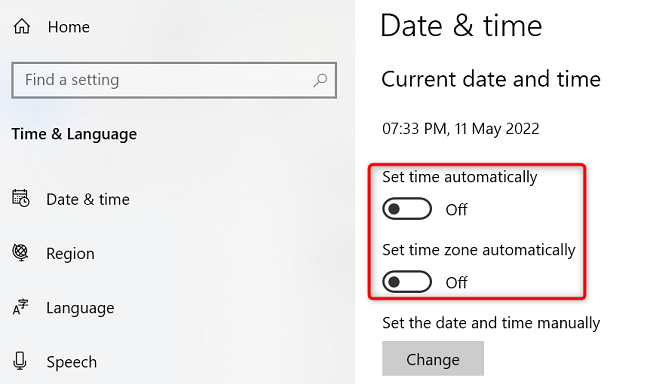The width and height of the screenshot is (650, 384).
Task: Navigate to Language settings
Action: [x=80, y=308]
